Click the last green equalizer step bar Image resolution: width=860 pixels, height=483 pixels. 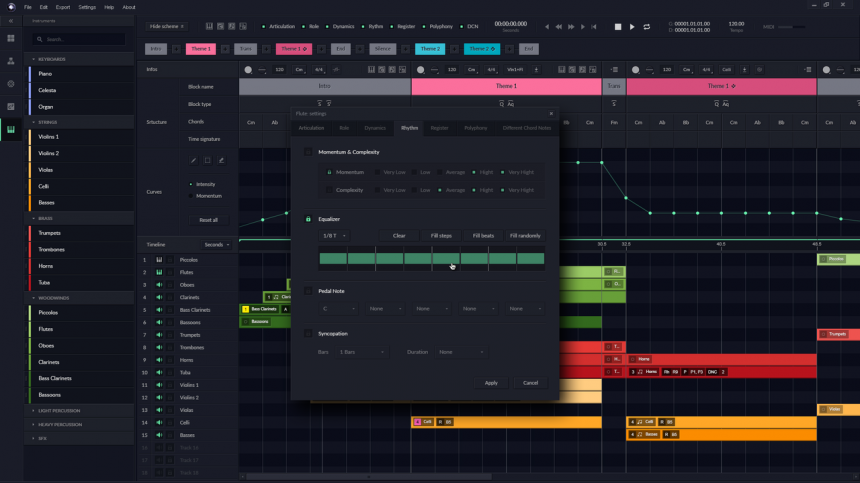click(x=531, y=258)
